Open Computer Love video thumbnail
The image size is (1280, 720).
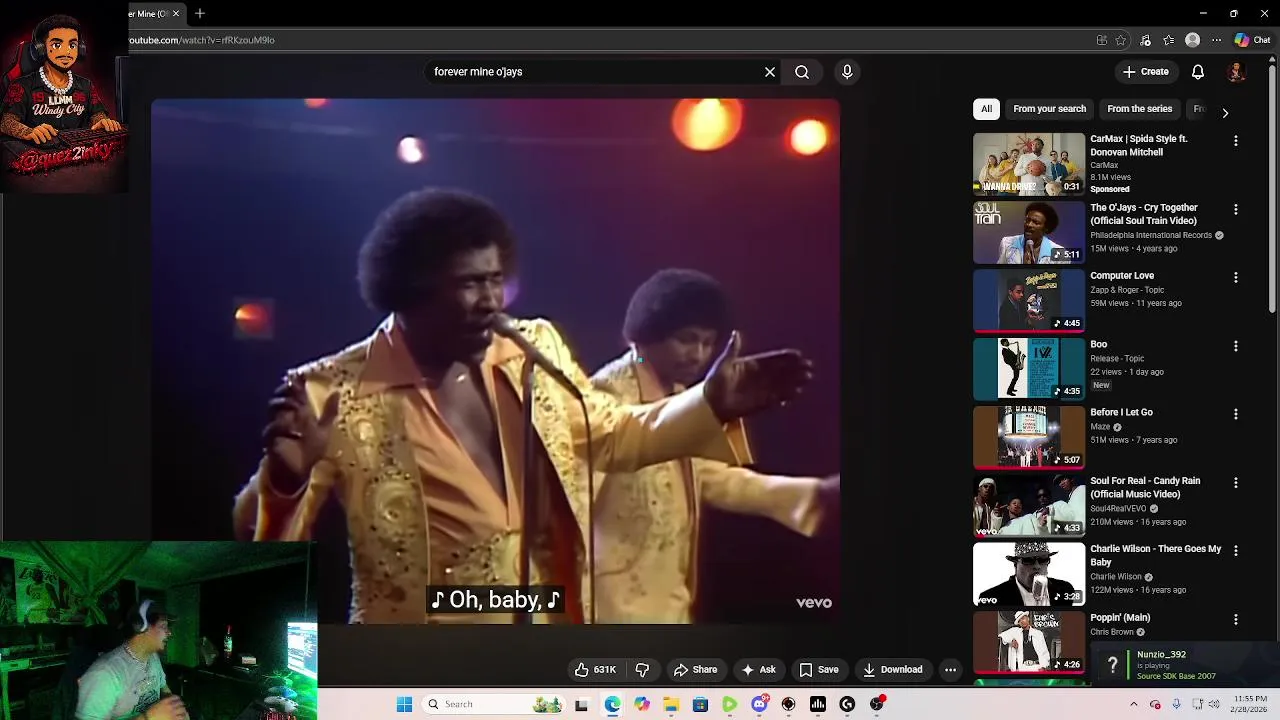point(1028,300)
